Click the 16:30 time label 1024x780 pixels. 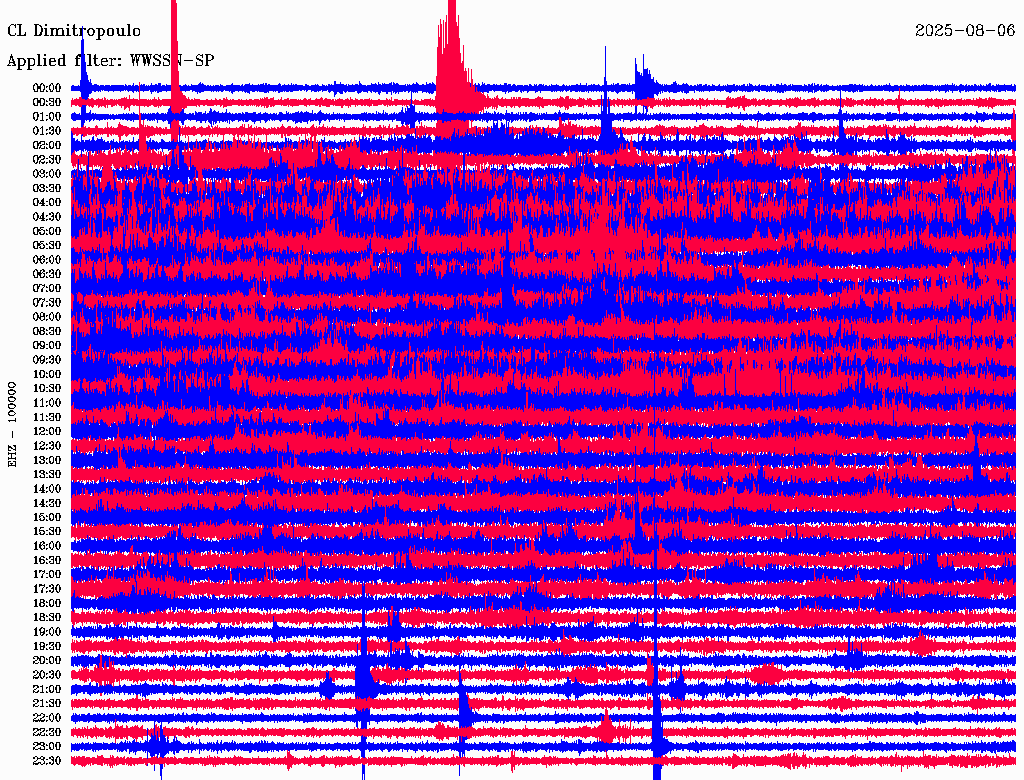tap(47, 560)
